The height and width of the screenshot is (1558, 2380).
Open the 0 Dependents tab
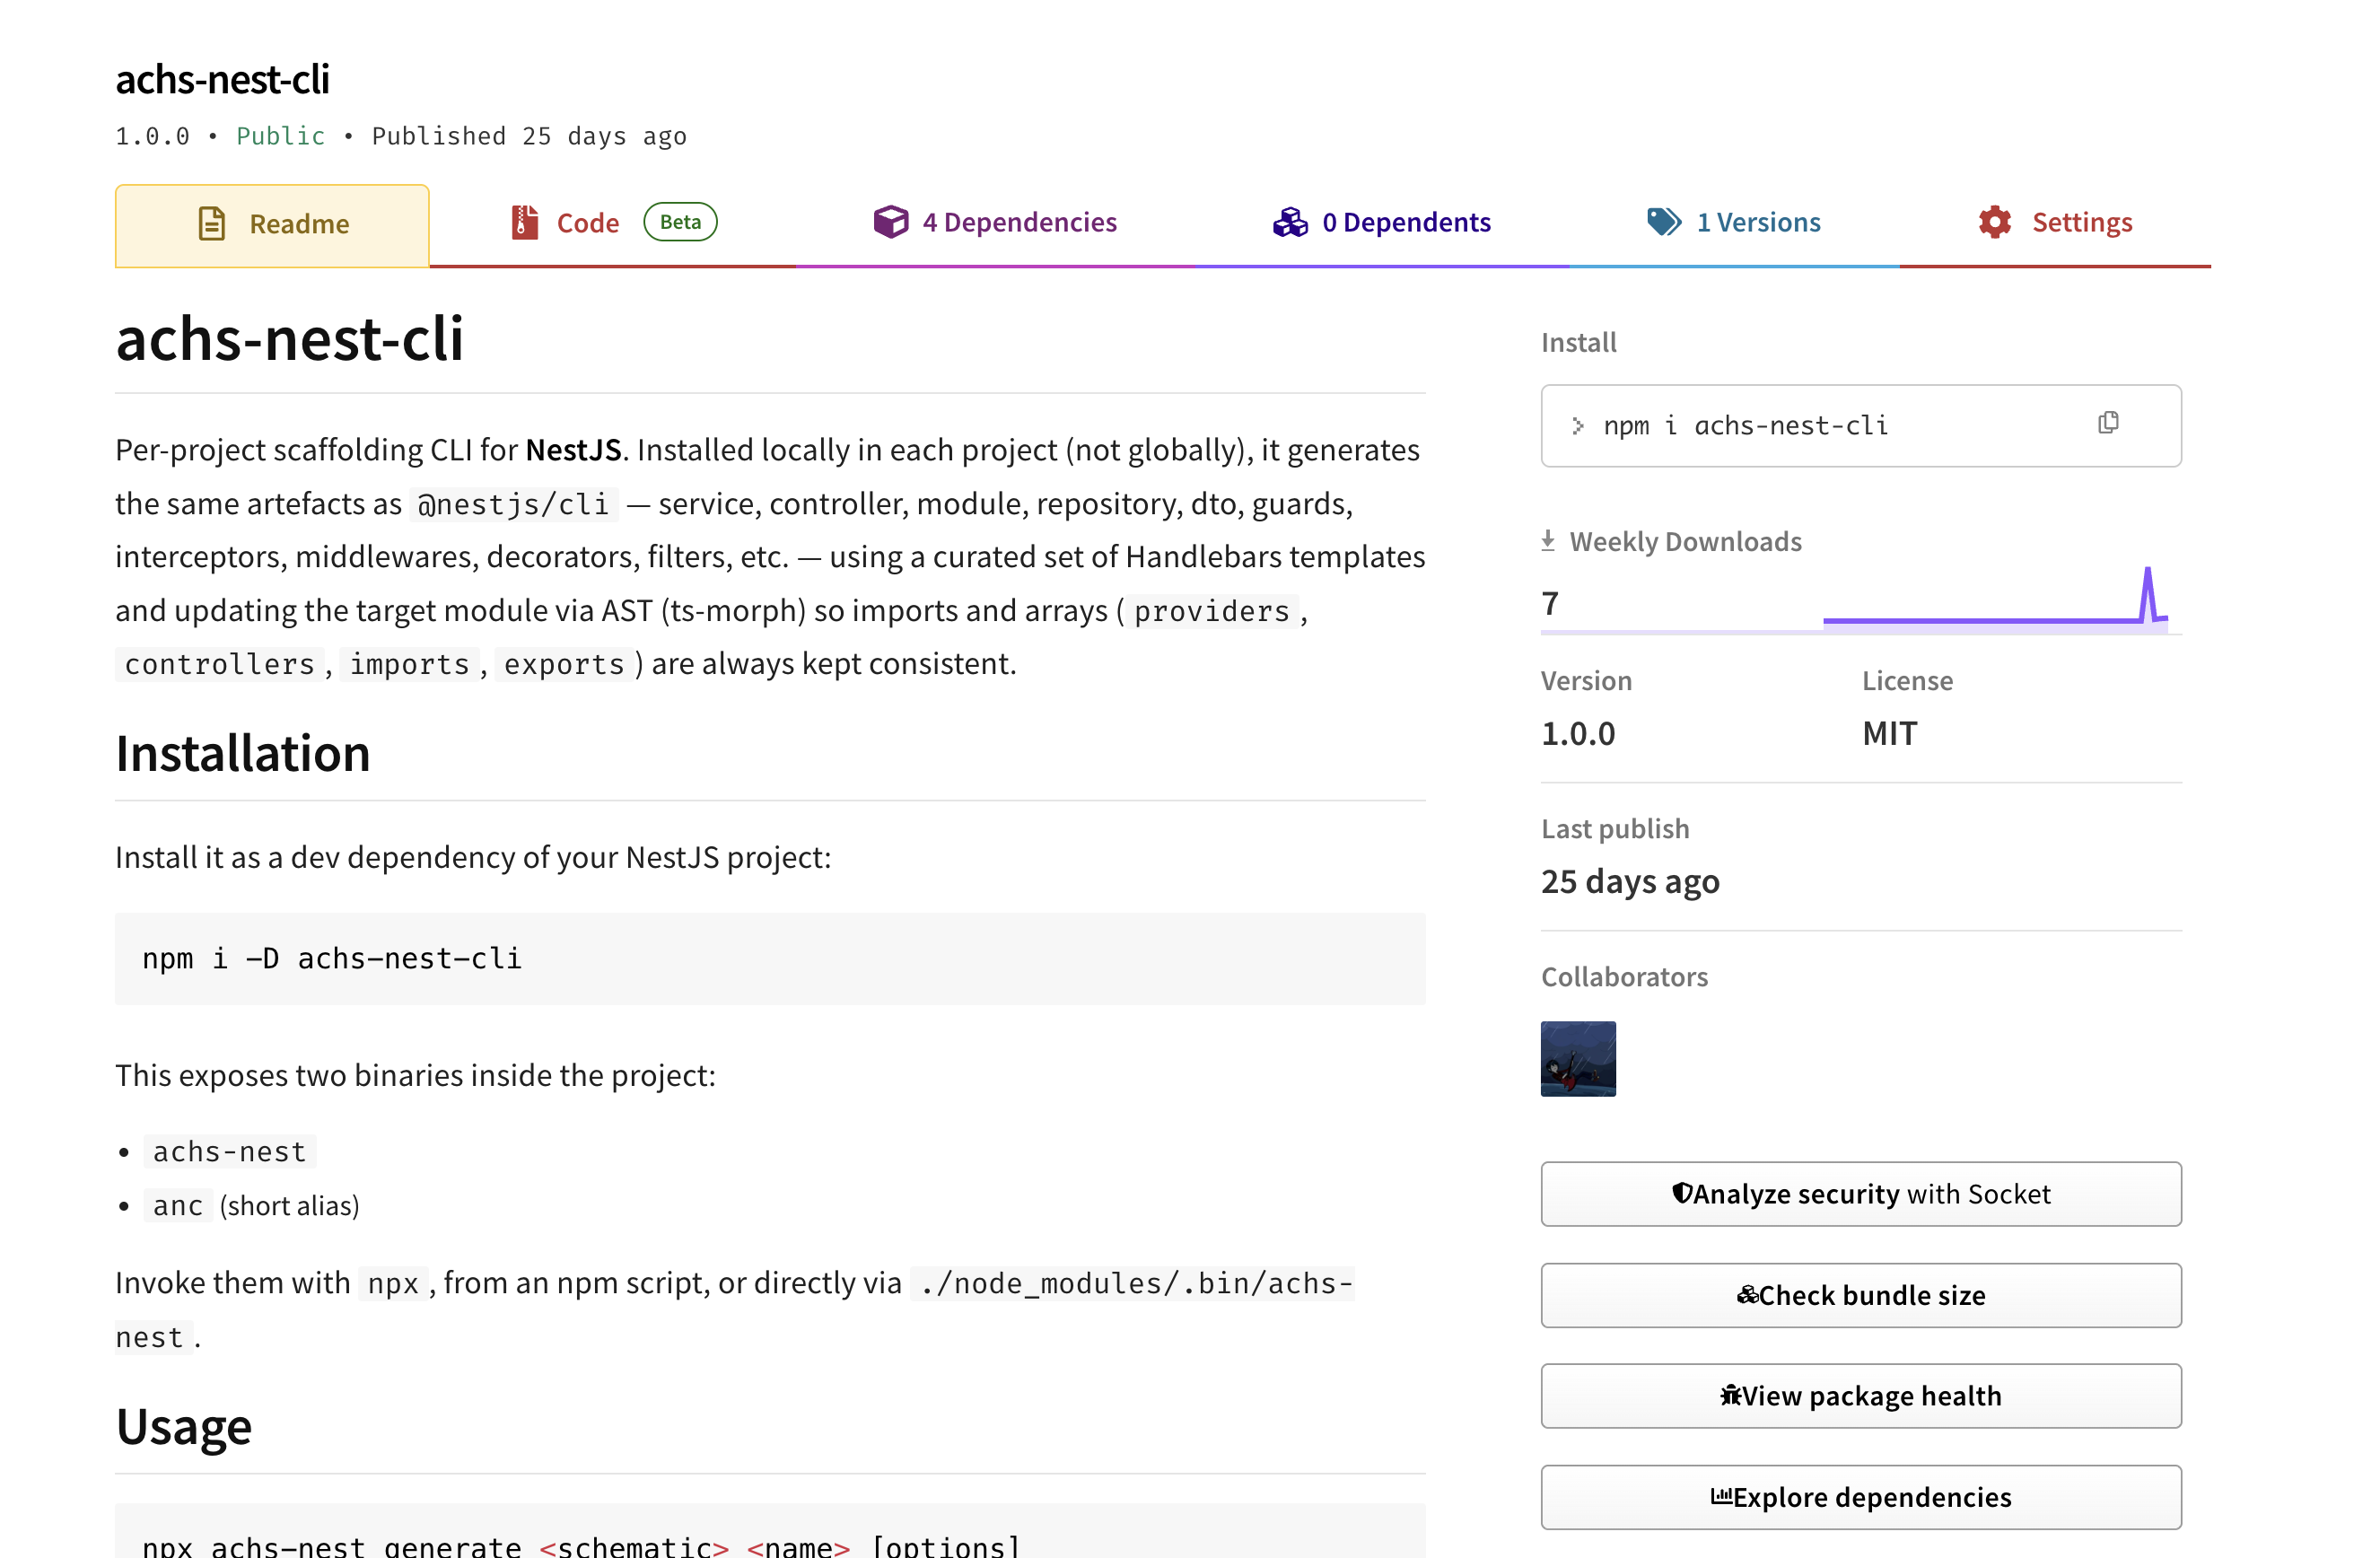tap(1381, 222)
